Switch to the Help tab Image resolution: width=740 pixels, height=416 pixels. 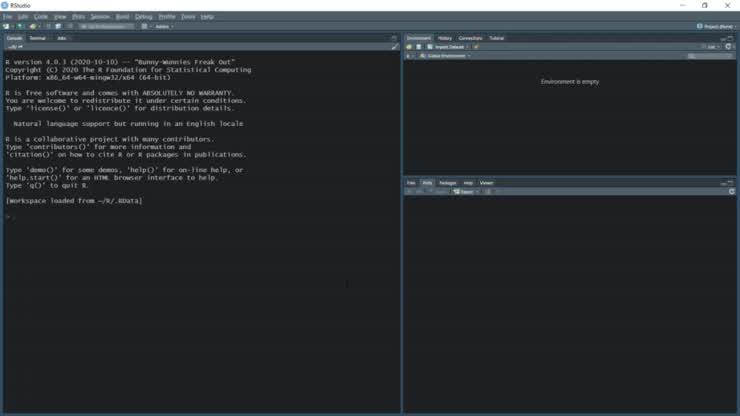click(x=468, y=183)
